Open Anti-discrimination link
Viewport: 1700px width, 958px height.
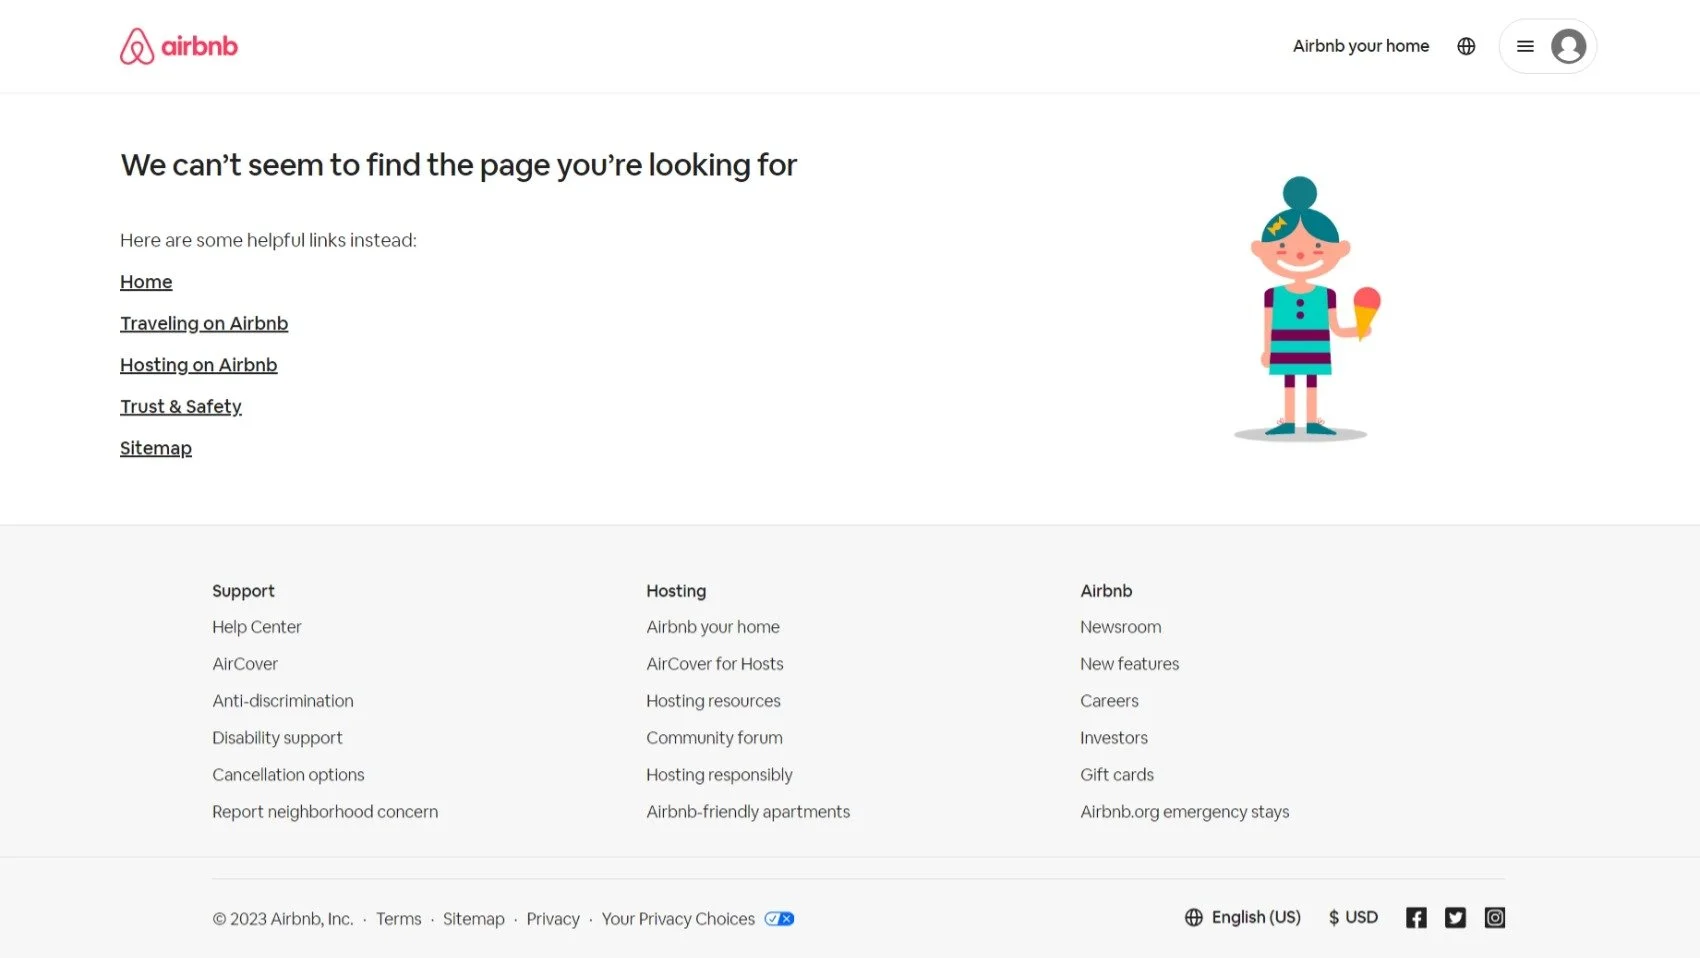[x=283, y=701]
